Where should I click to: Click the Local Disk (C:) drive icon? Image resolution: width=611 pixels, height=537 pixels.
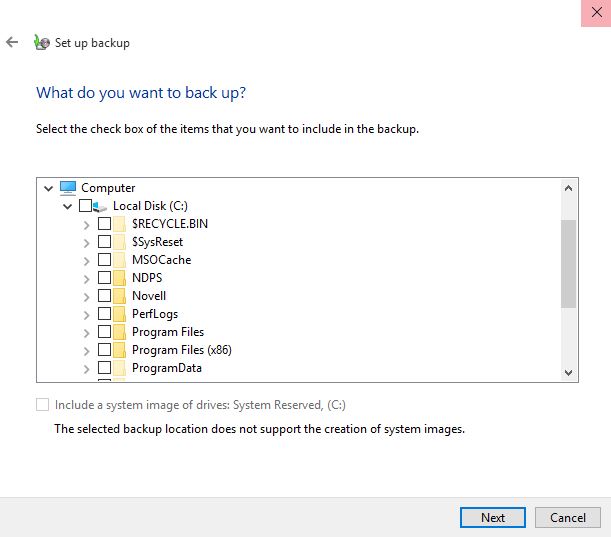point(100,207)
